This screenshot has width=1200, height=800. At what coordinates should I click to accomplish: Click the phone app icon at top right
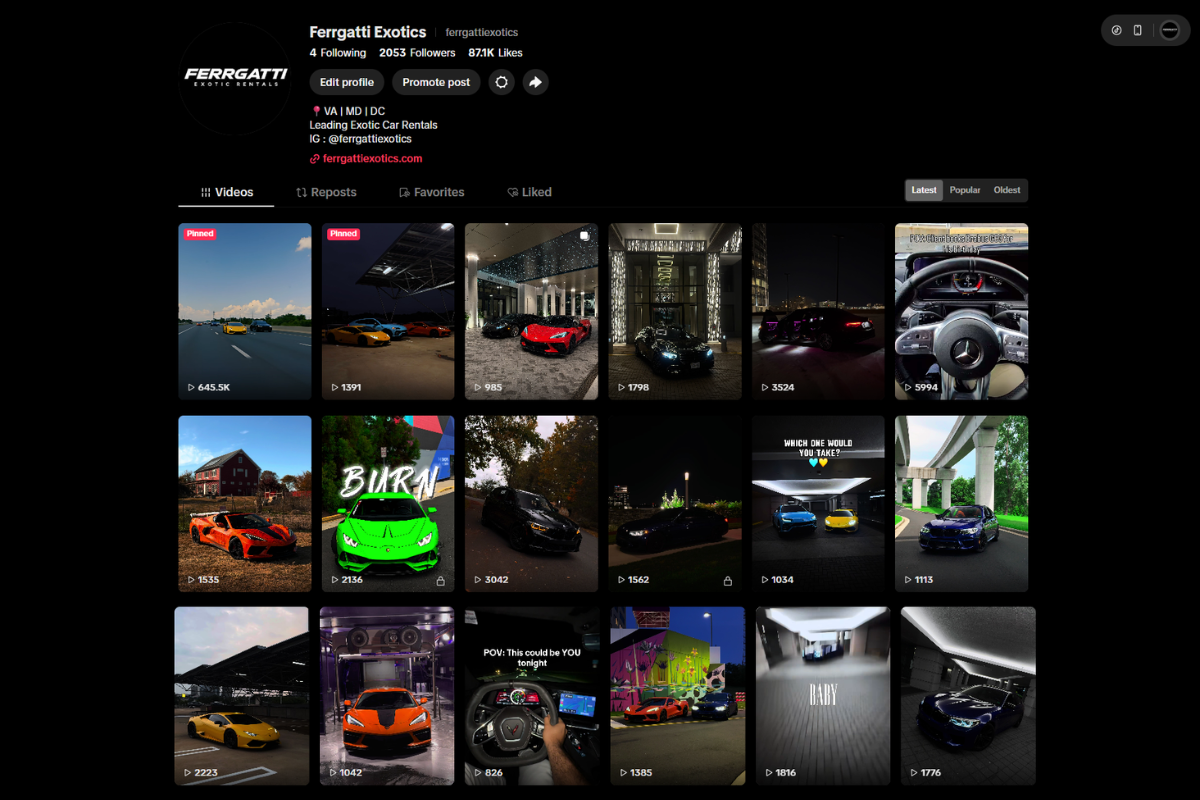pyautogui.click(x=1137, y=30)
